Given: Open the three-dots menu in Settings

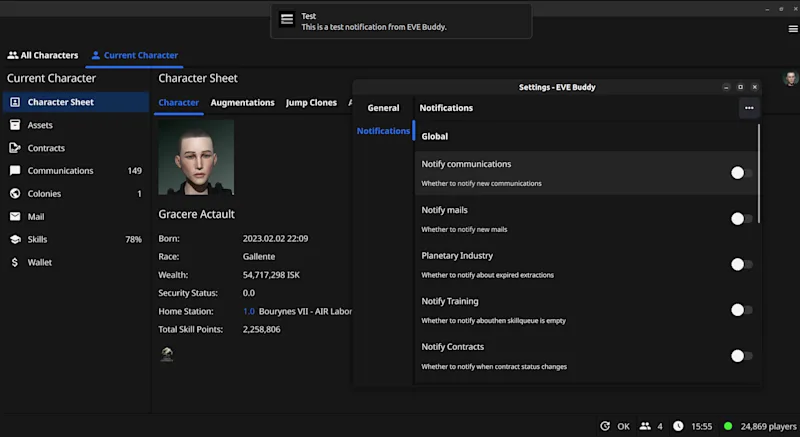Looking at the screenshot, I should pyautogui.click(x=749, y=108).
